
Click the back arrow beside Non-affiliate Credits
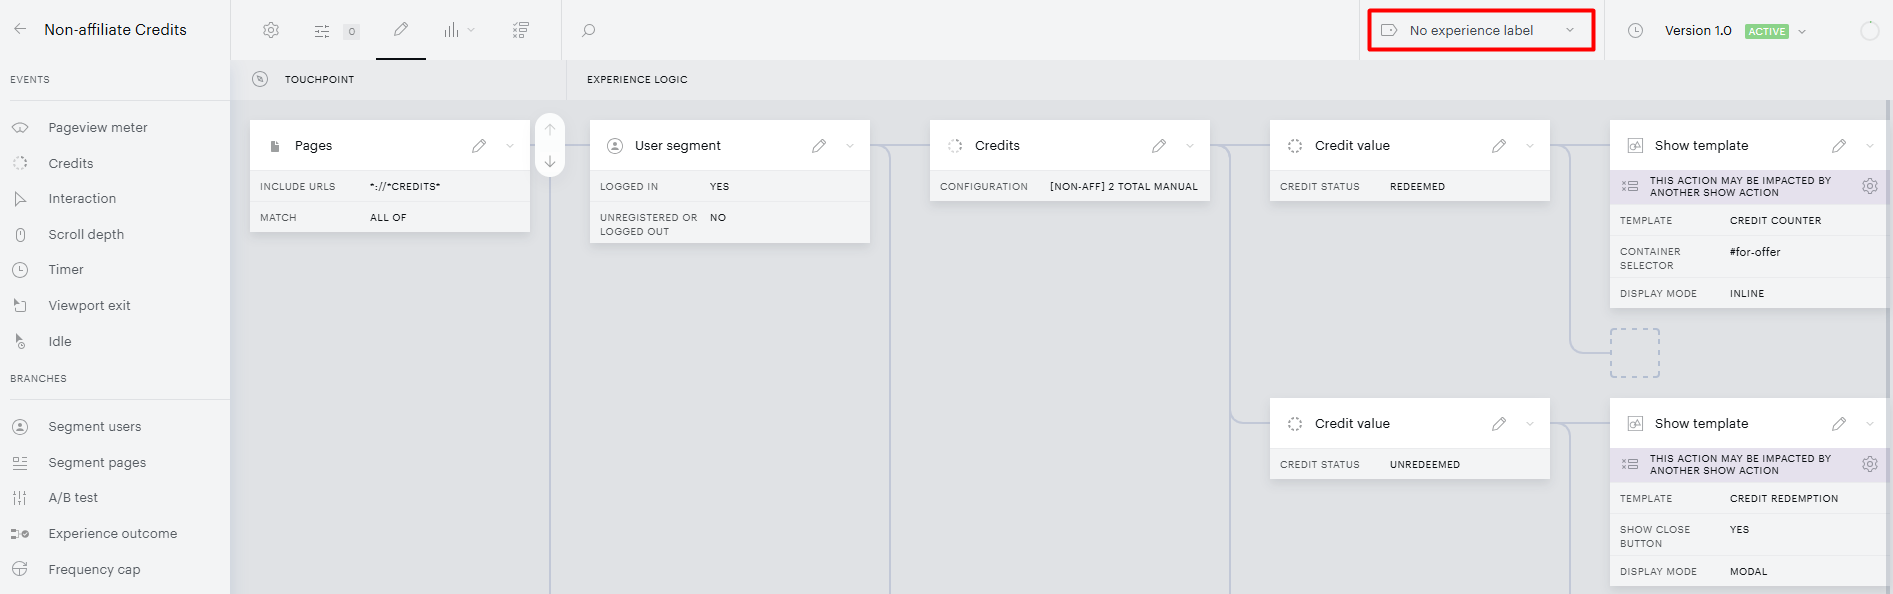20,29
